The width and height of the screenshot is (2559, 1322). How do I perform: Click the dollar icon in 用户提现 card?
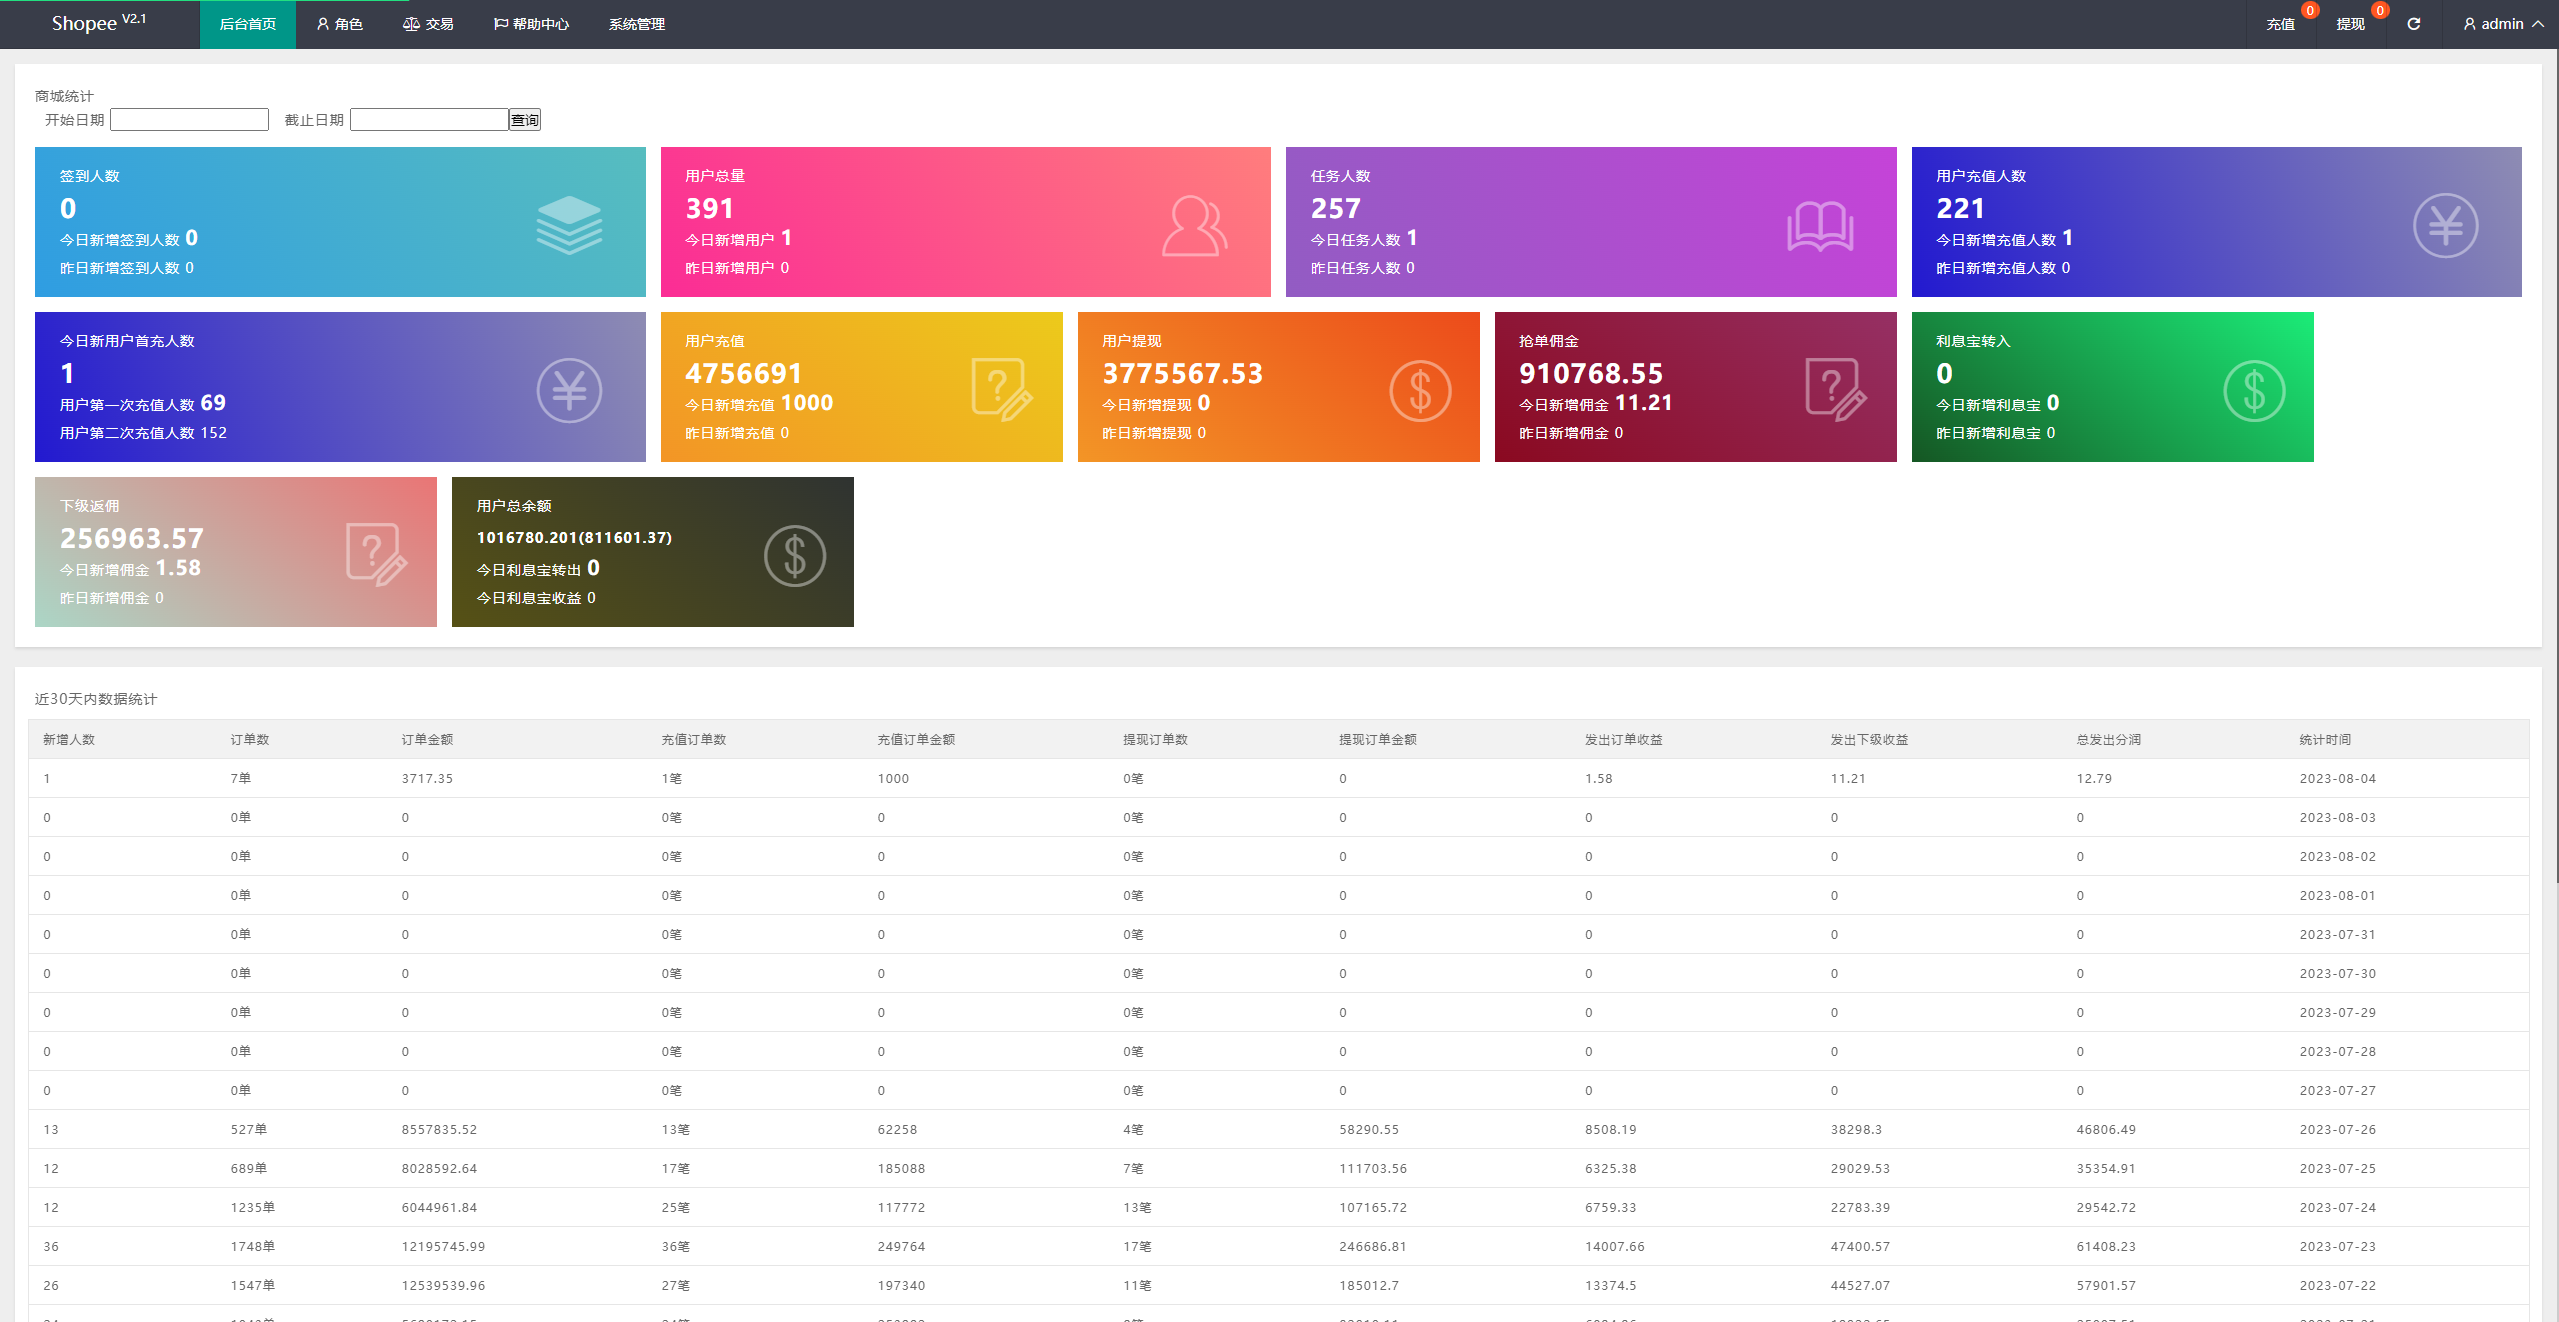click(x=1420, y=391)
